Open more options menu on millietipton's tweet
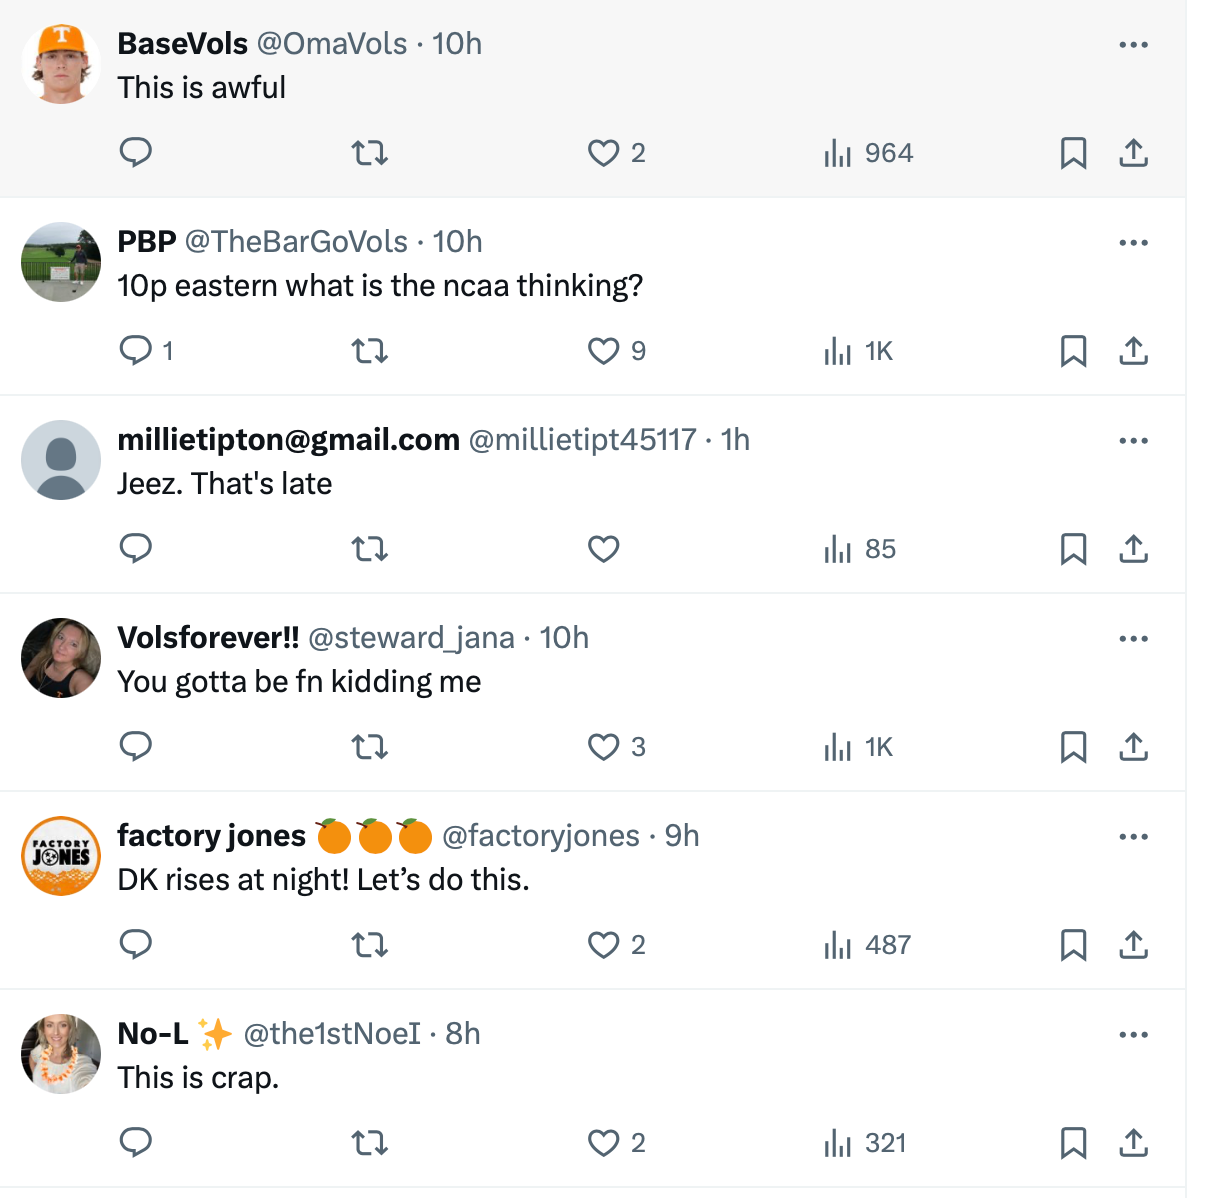Screen dimensions: 1212x1198 pos(1133,441)
